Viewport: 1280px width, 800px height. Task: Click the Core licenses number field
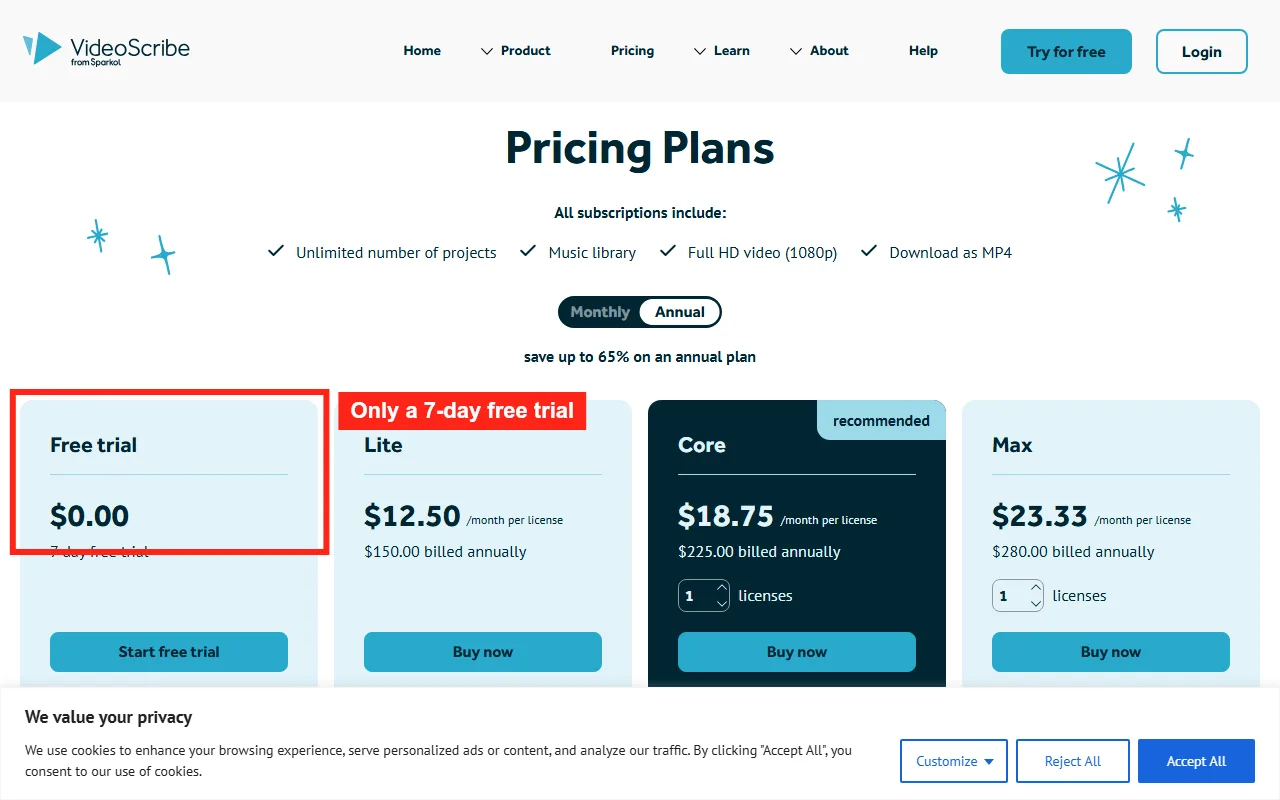696,596
